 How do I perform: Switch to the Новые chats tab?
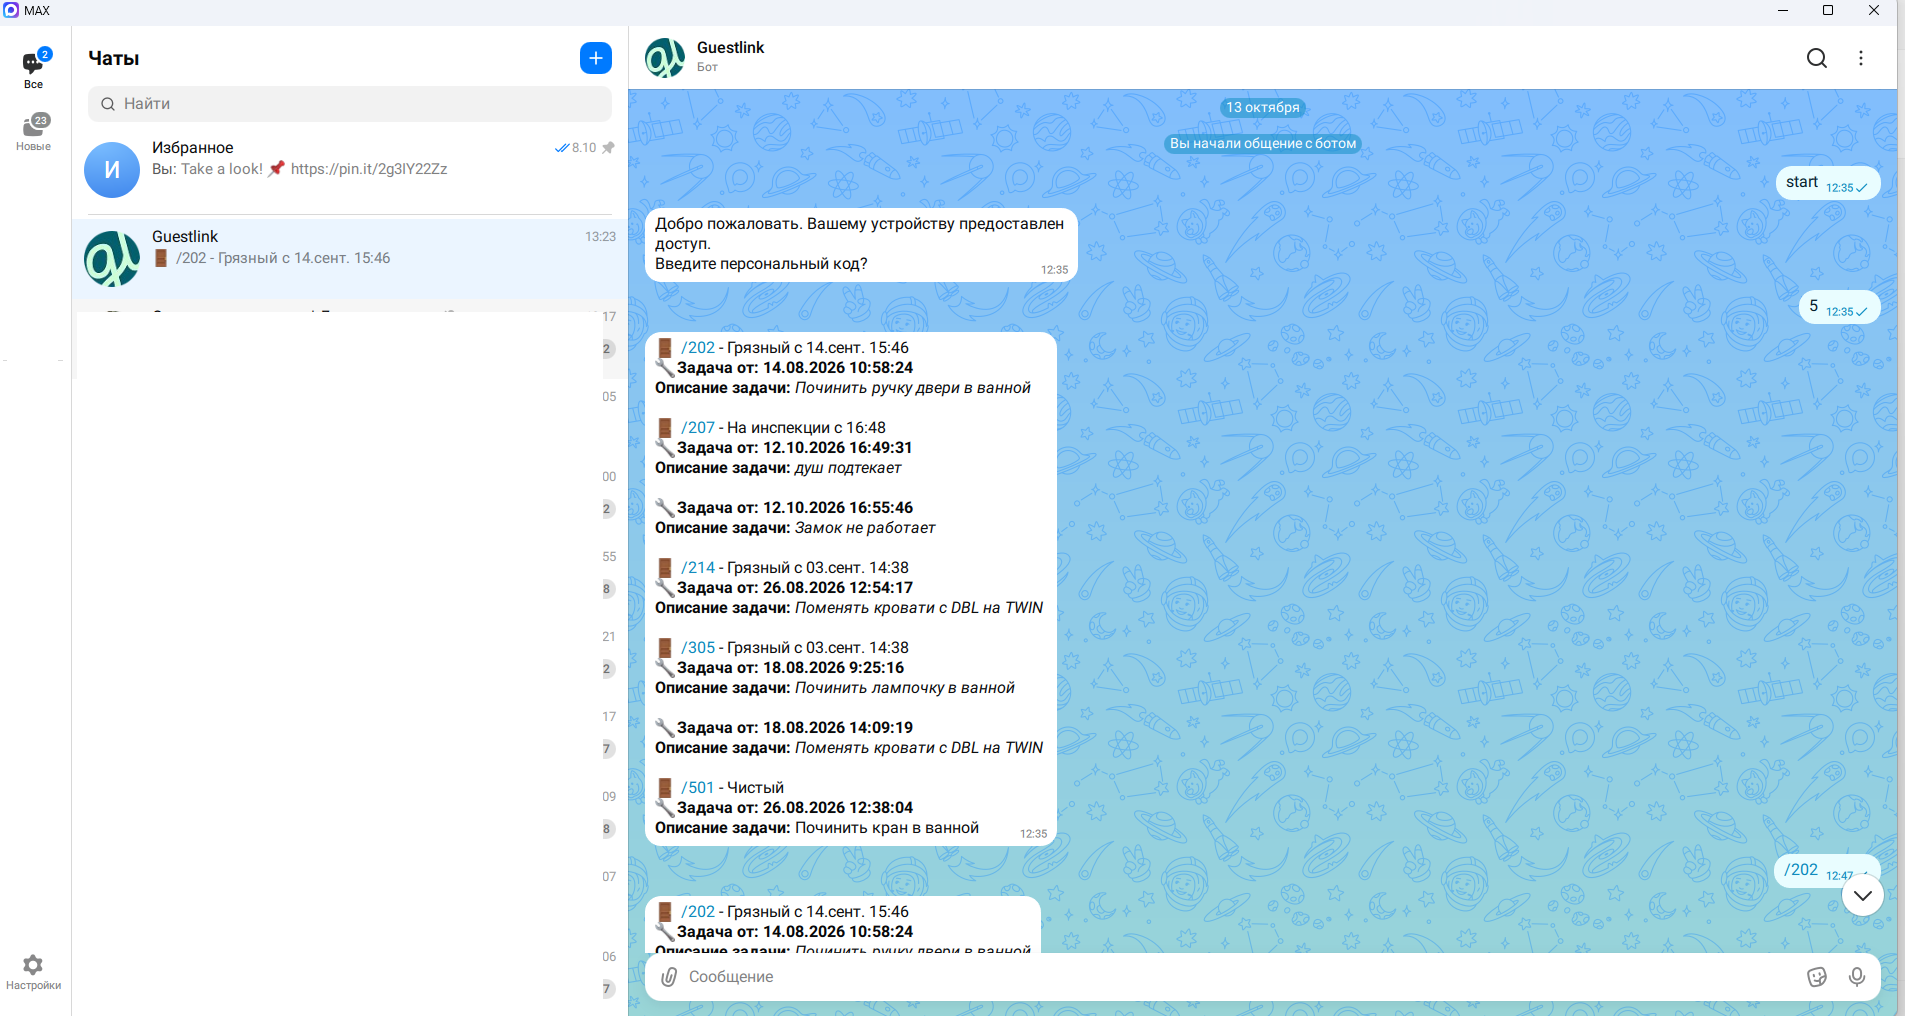tap(34, 132)
